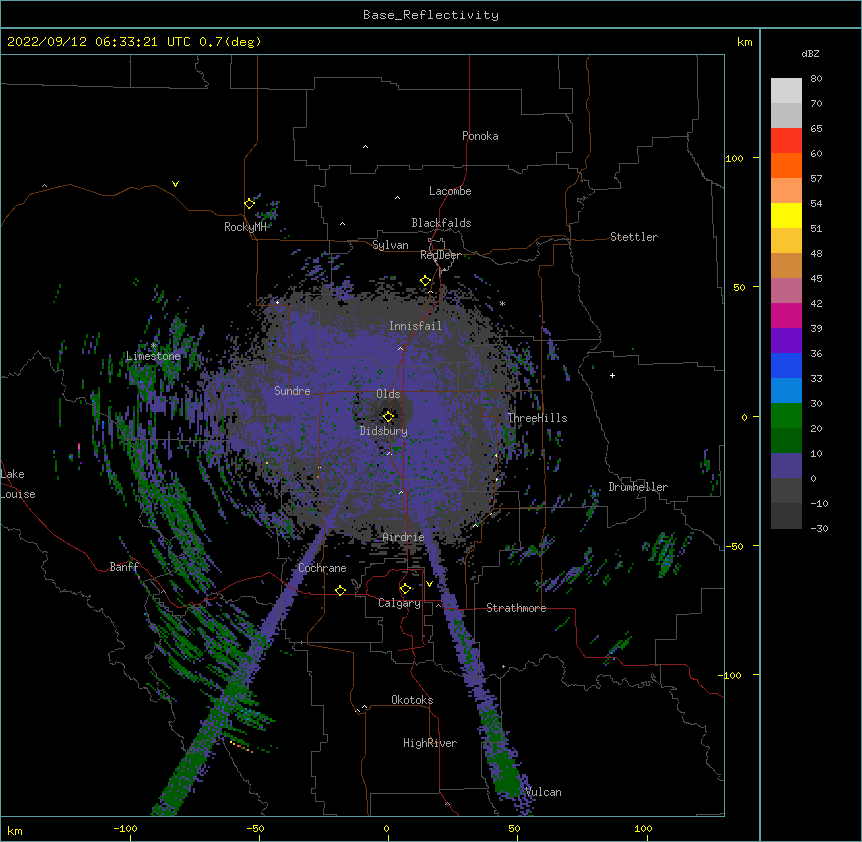Click the yellow diamond marker above Innisfail near RedDeer
862x842 pixels.
(x=425, y=281)
